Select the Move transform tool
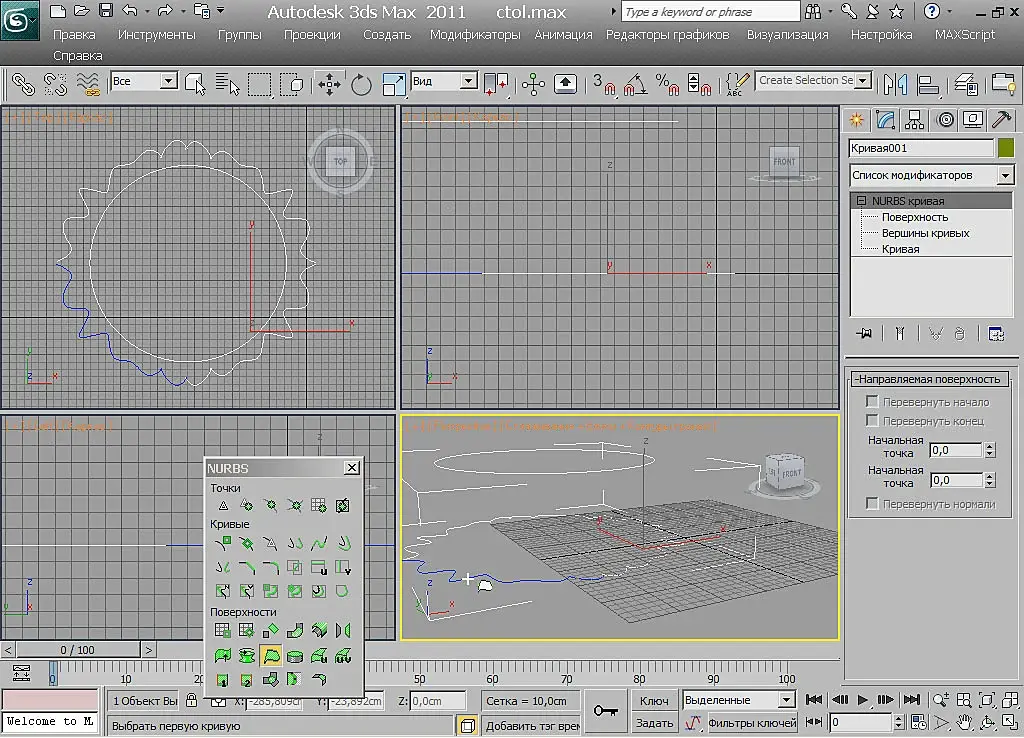 (329, 84)
